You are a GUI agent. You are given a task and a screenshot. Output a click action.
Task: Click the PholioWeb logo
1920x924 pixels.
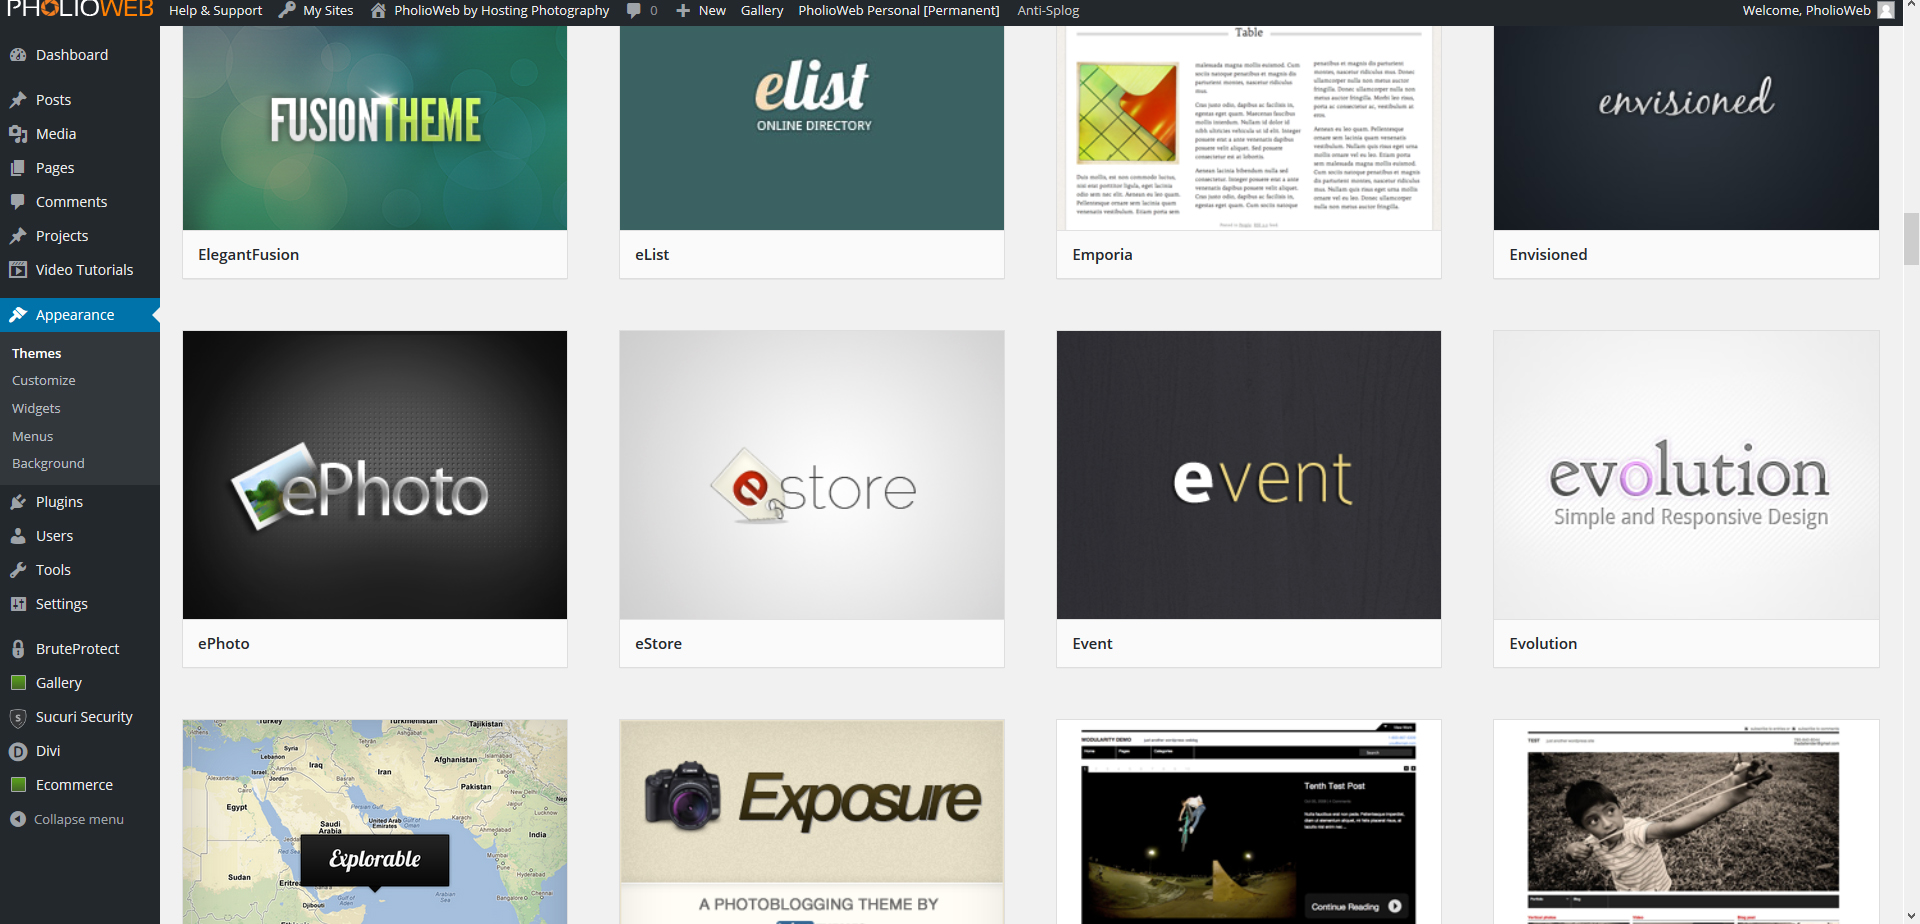coord(80,9)
